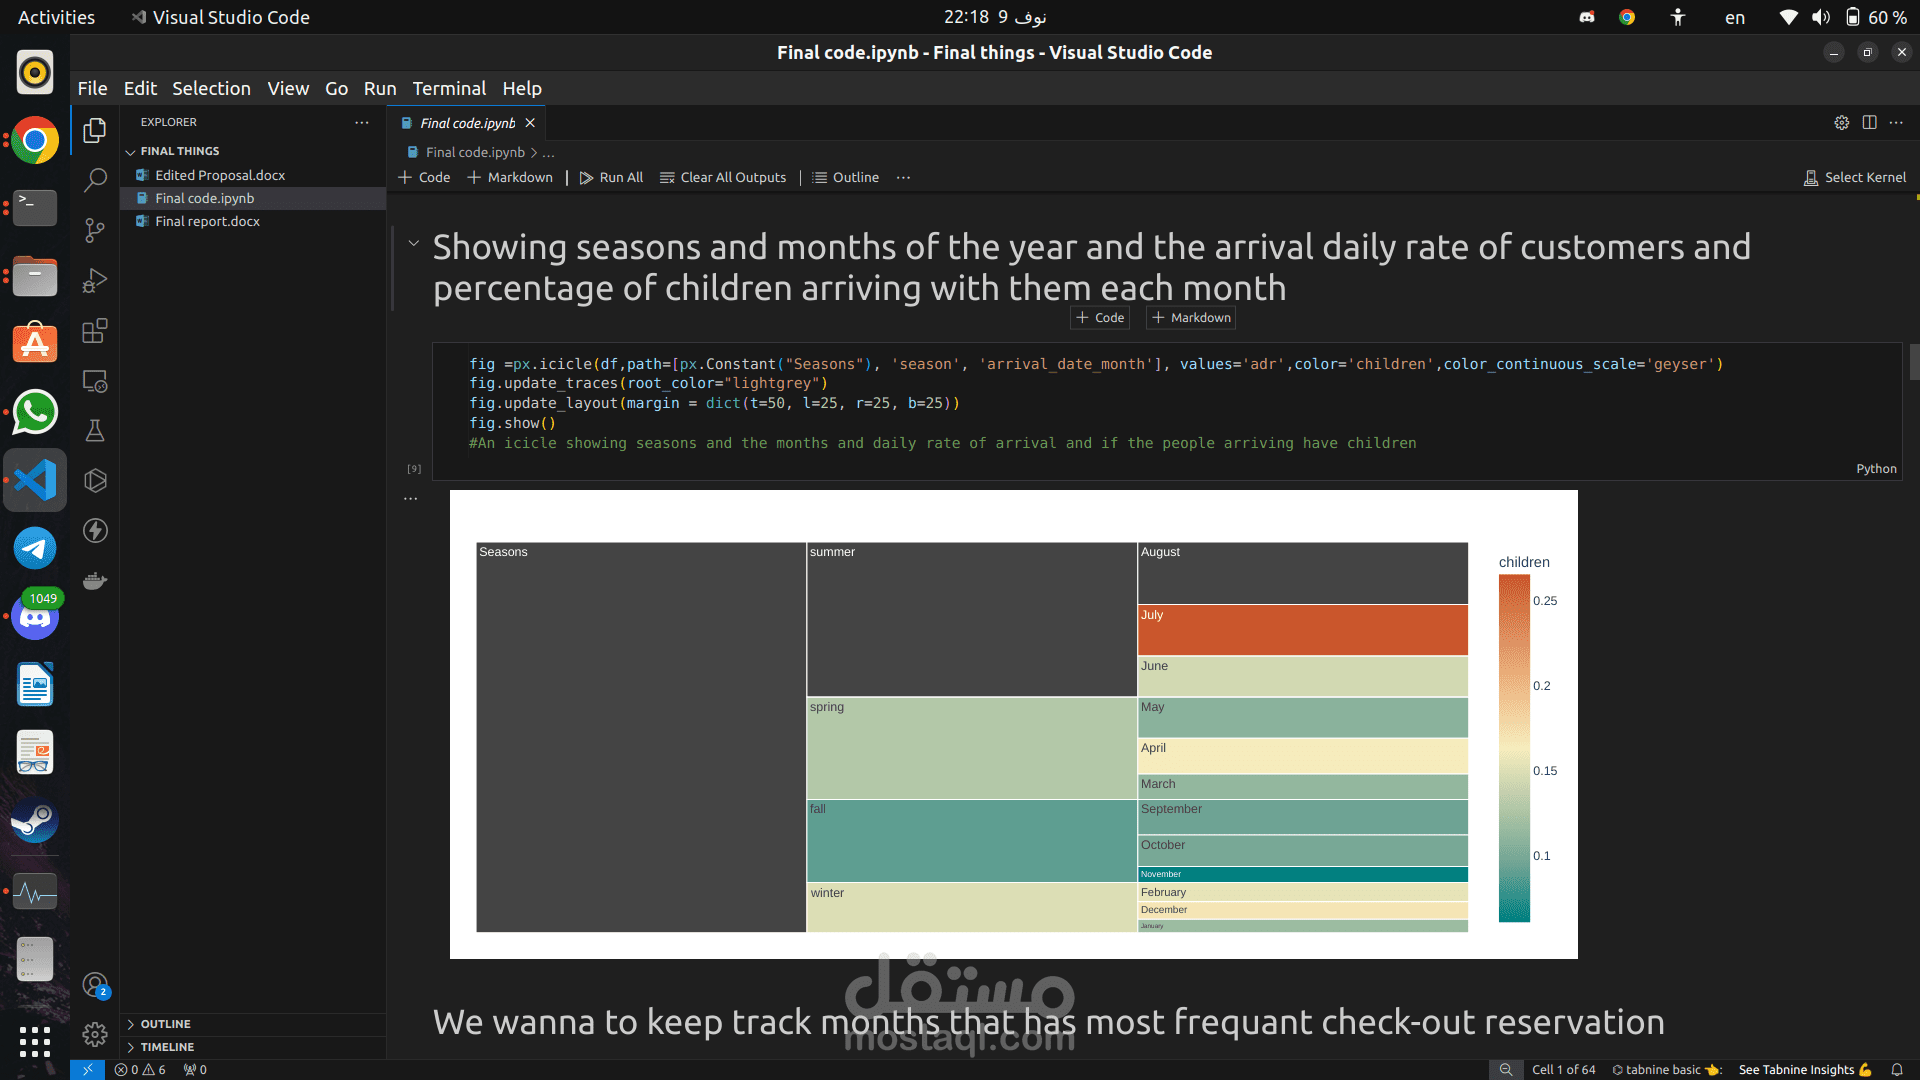
Task: Close the Final code.ipynb tab
Action: (530, 123)
